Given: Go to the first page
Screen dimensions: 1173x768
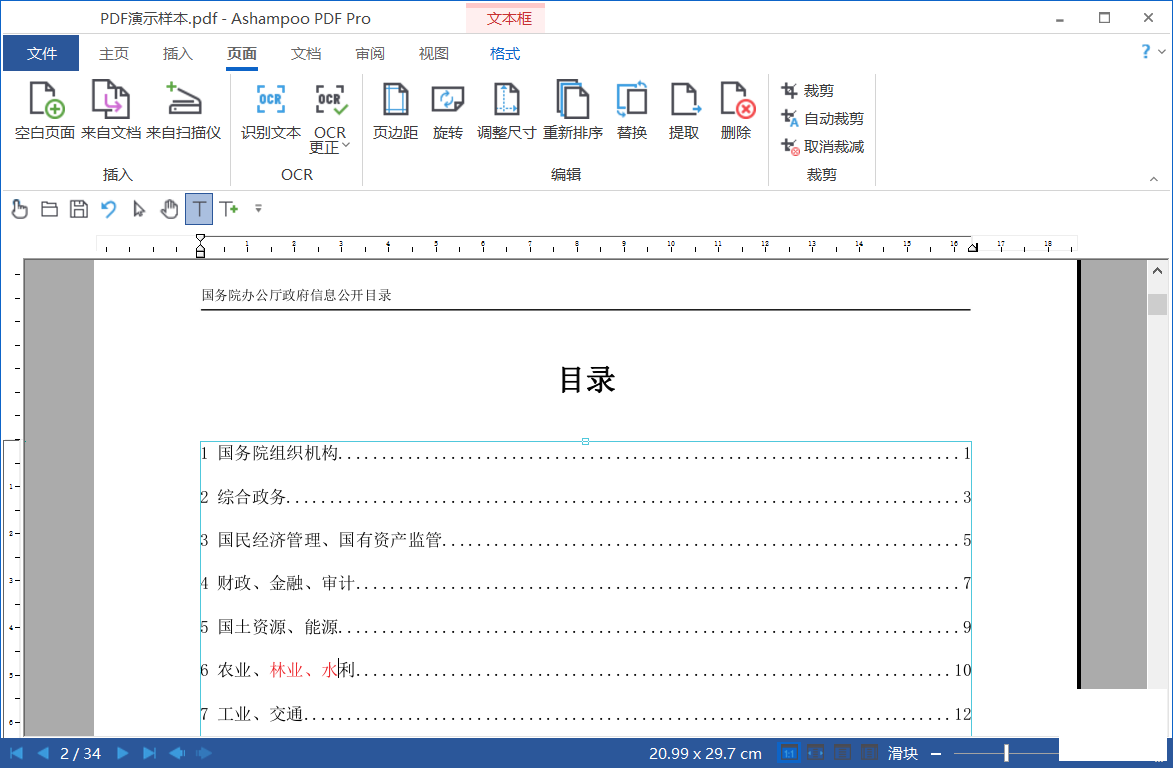Looking at the screenshot, I should (x=16, y=753).
